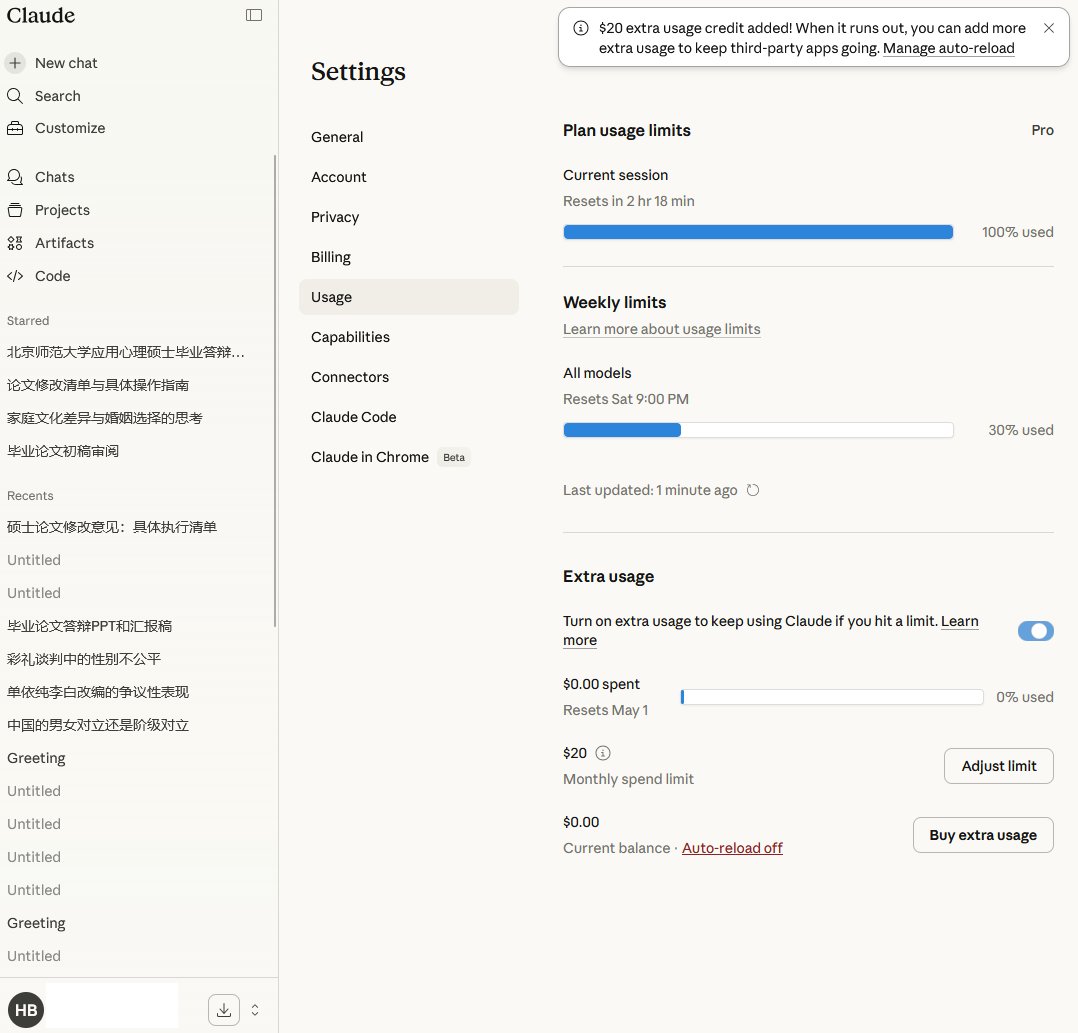This screenshot has width=1078, height=1033.
Task: Click the Auto-reload off link
Action: pos(732,848)
